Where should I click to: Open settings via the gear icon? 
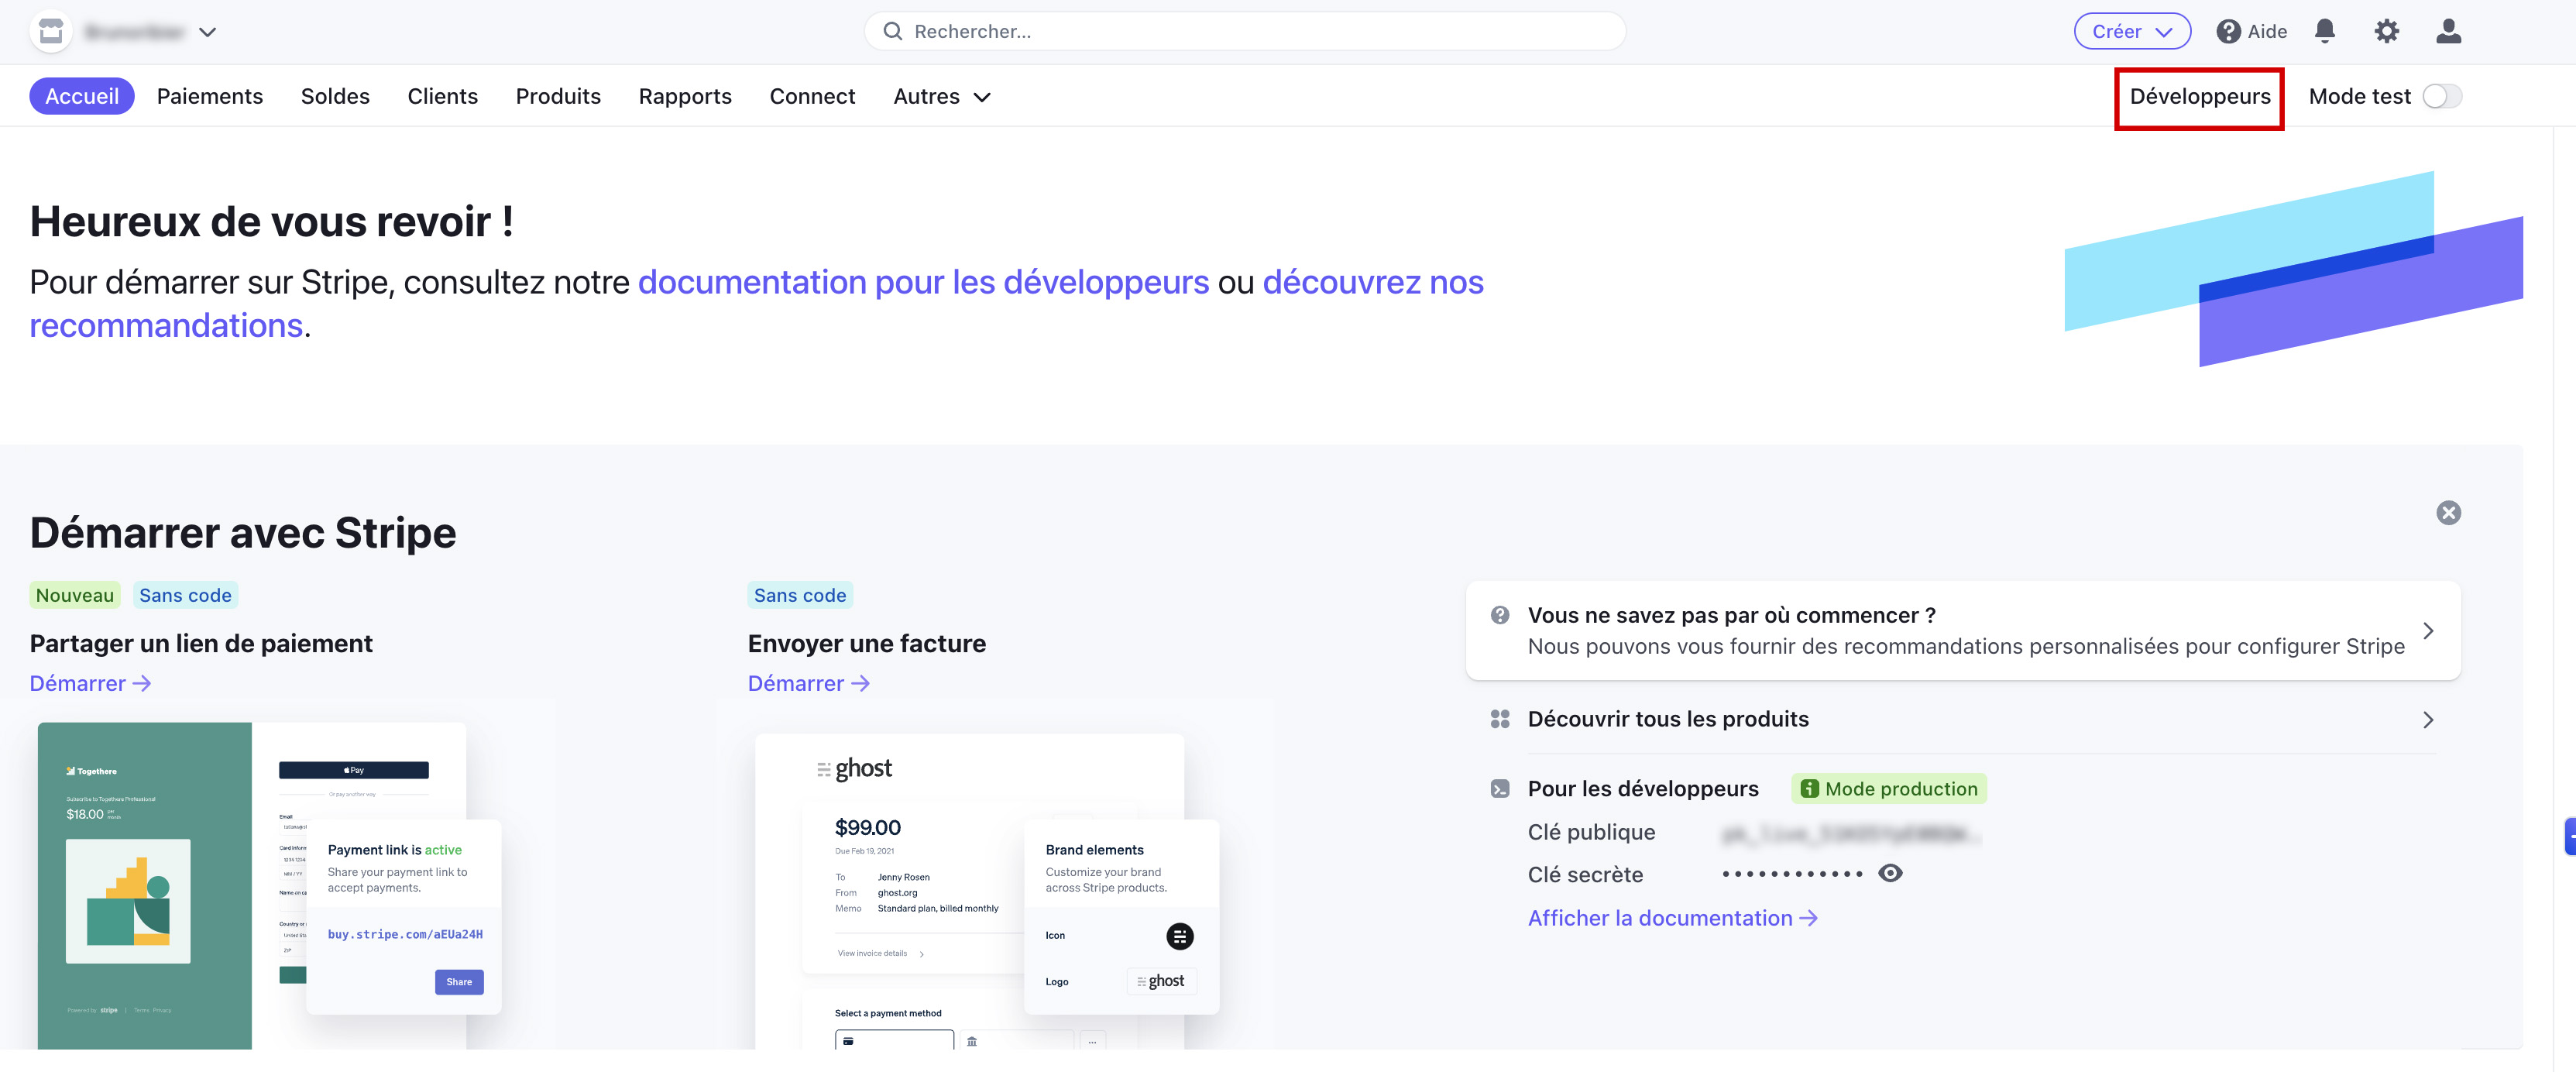point(2386,31)
